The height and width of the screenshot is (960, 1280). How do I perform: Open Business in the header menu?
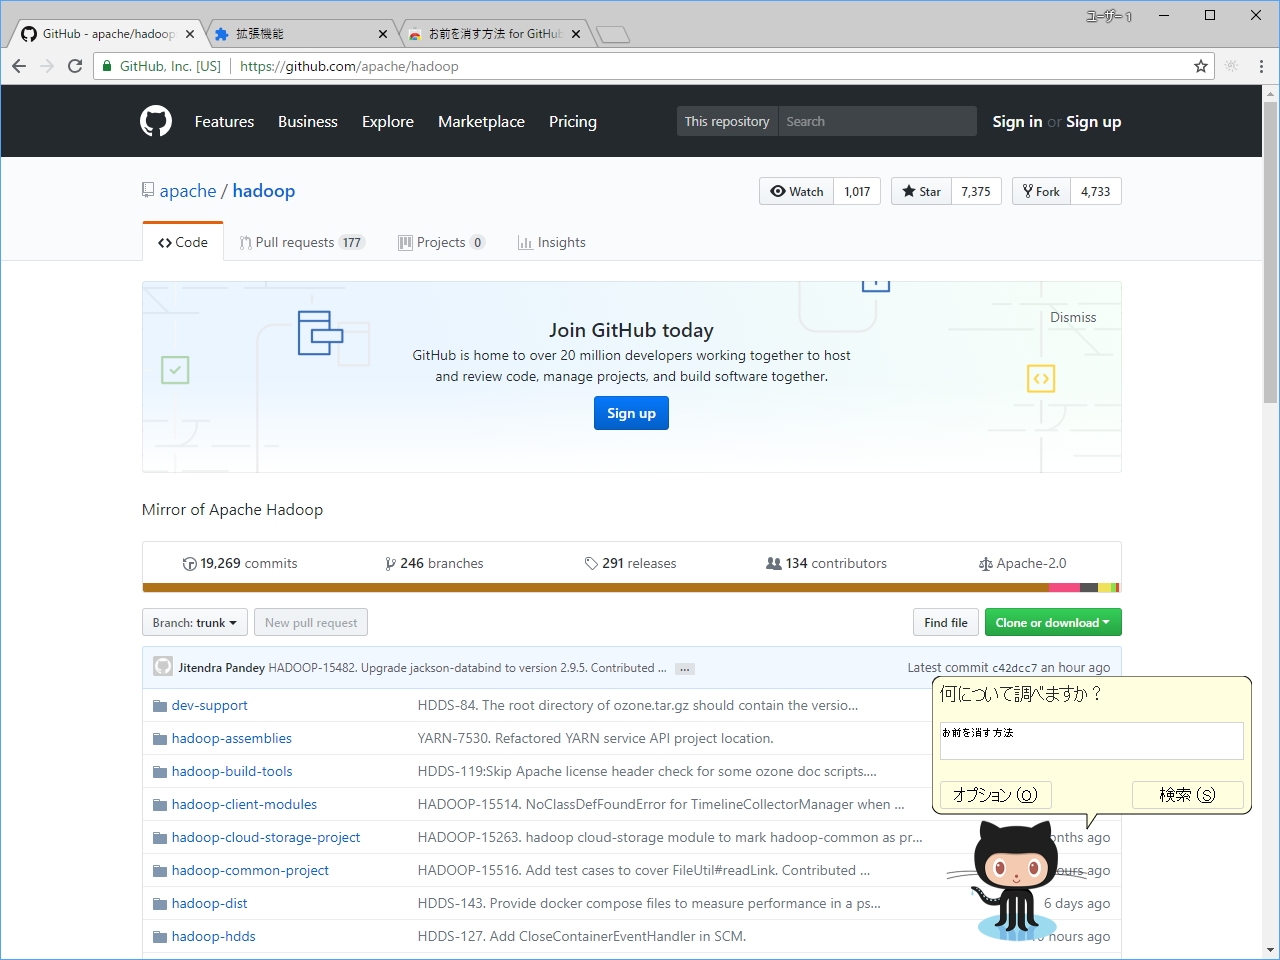pos(308,121)
